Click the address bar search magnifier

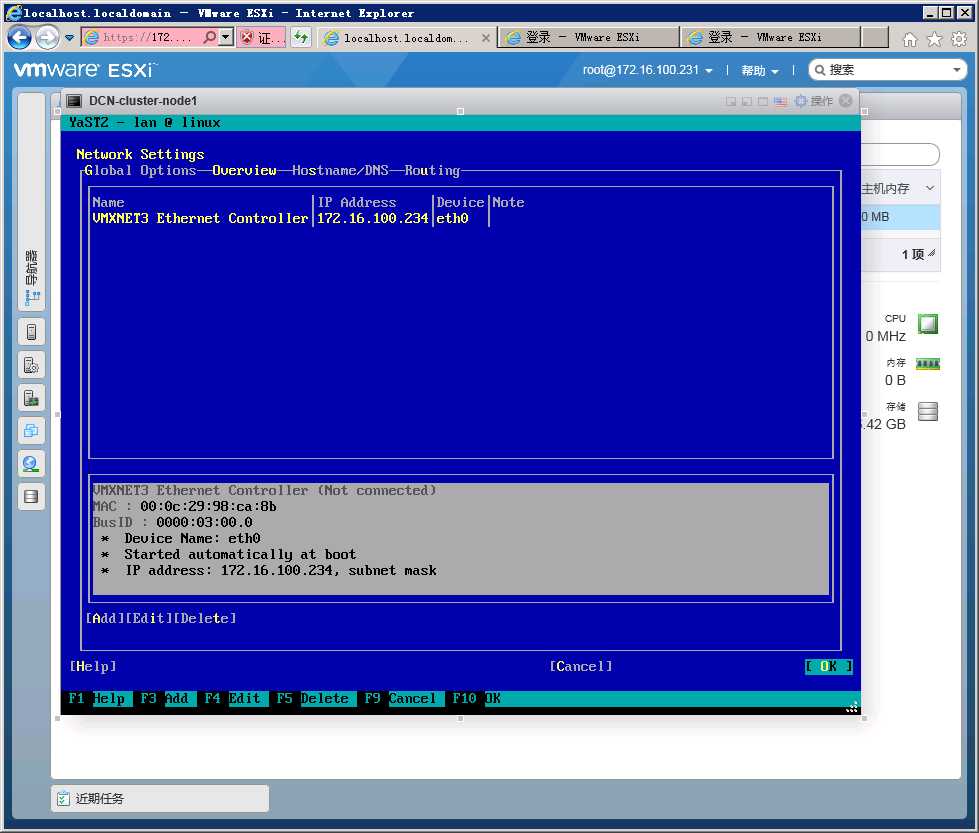click(x=210, y=37)
